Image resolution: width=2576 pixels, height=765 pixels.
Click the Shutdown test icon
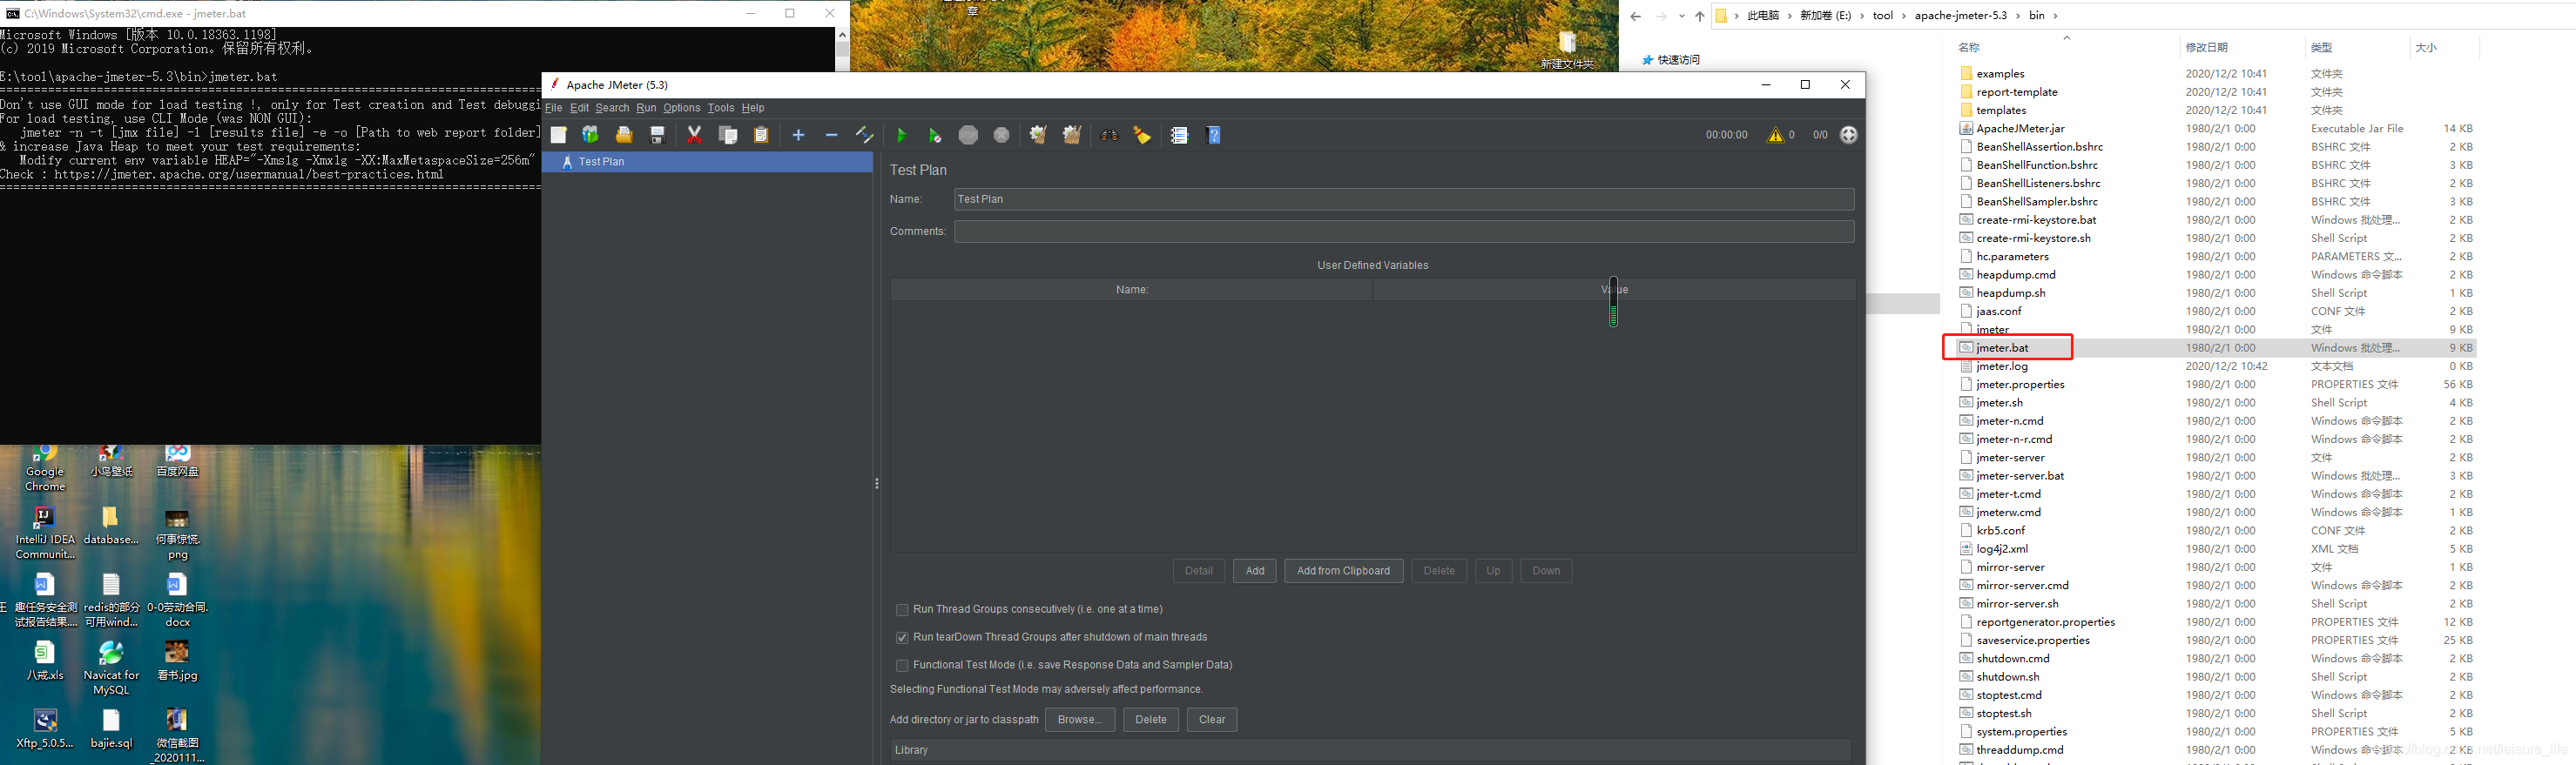[x=1001, y=135]
